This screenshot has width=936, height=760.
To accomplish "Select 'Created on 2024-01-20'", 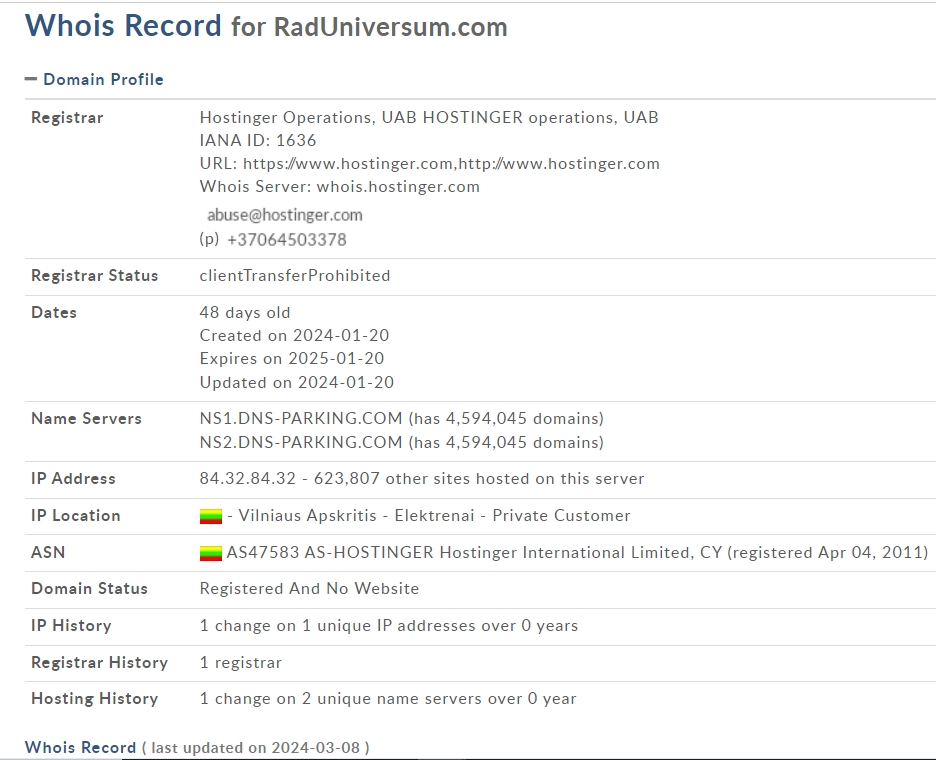I will coord(294,336).
